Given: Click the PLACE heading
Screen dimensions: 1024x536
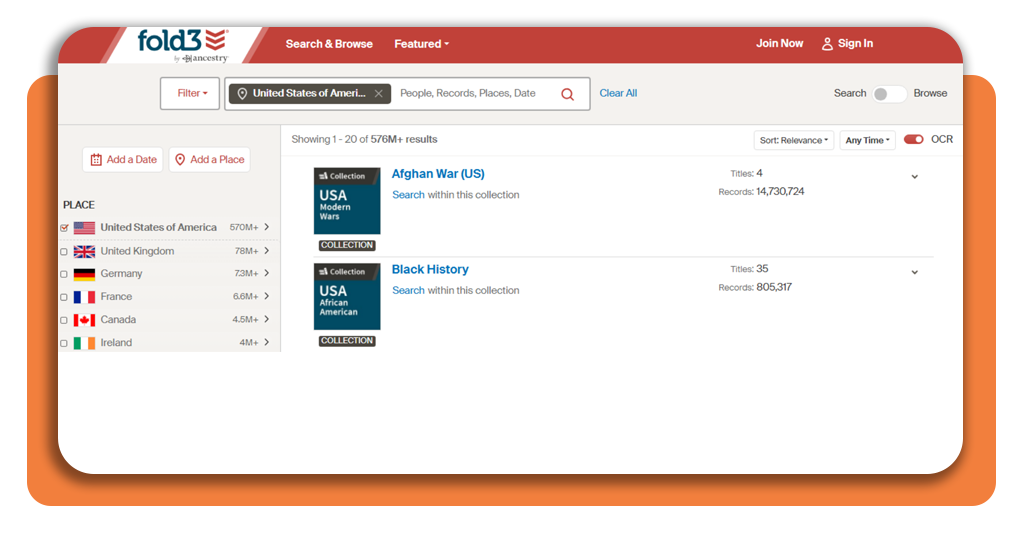Looking at the screenshot, I should click(x=79, y=205).
